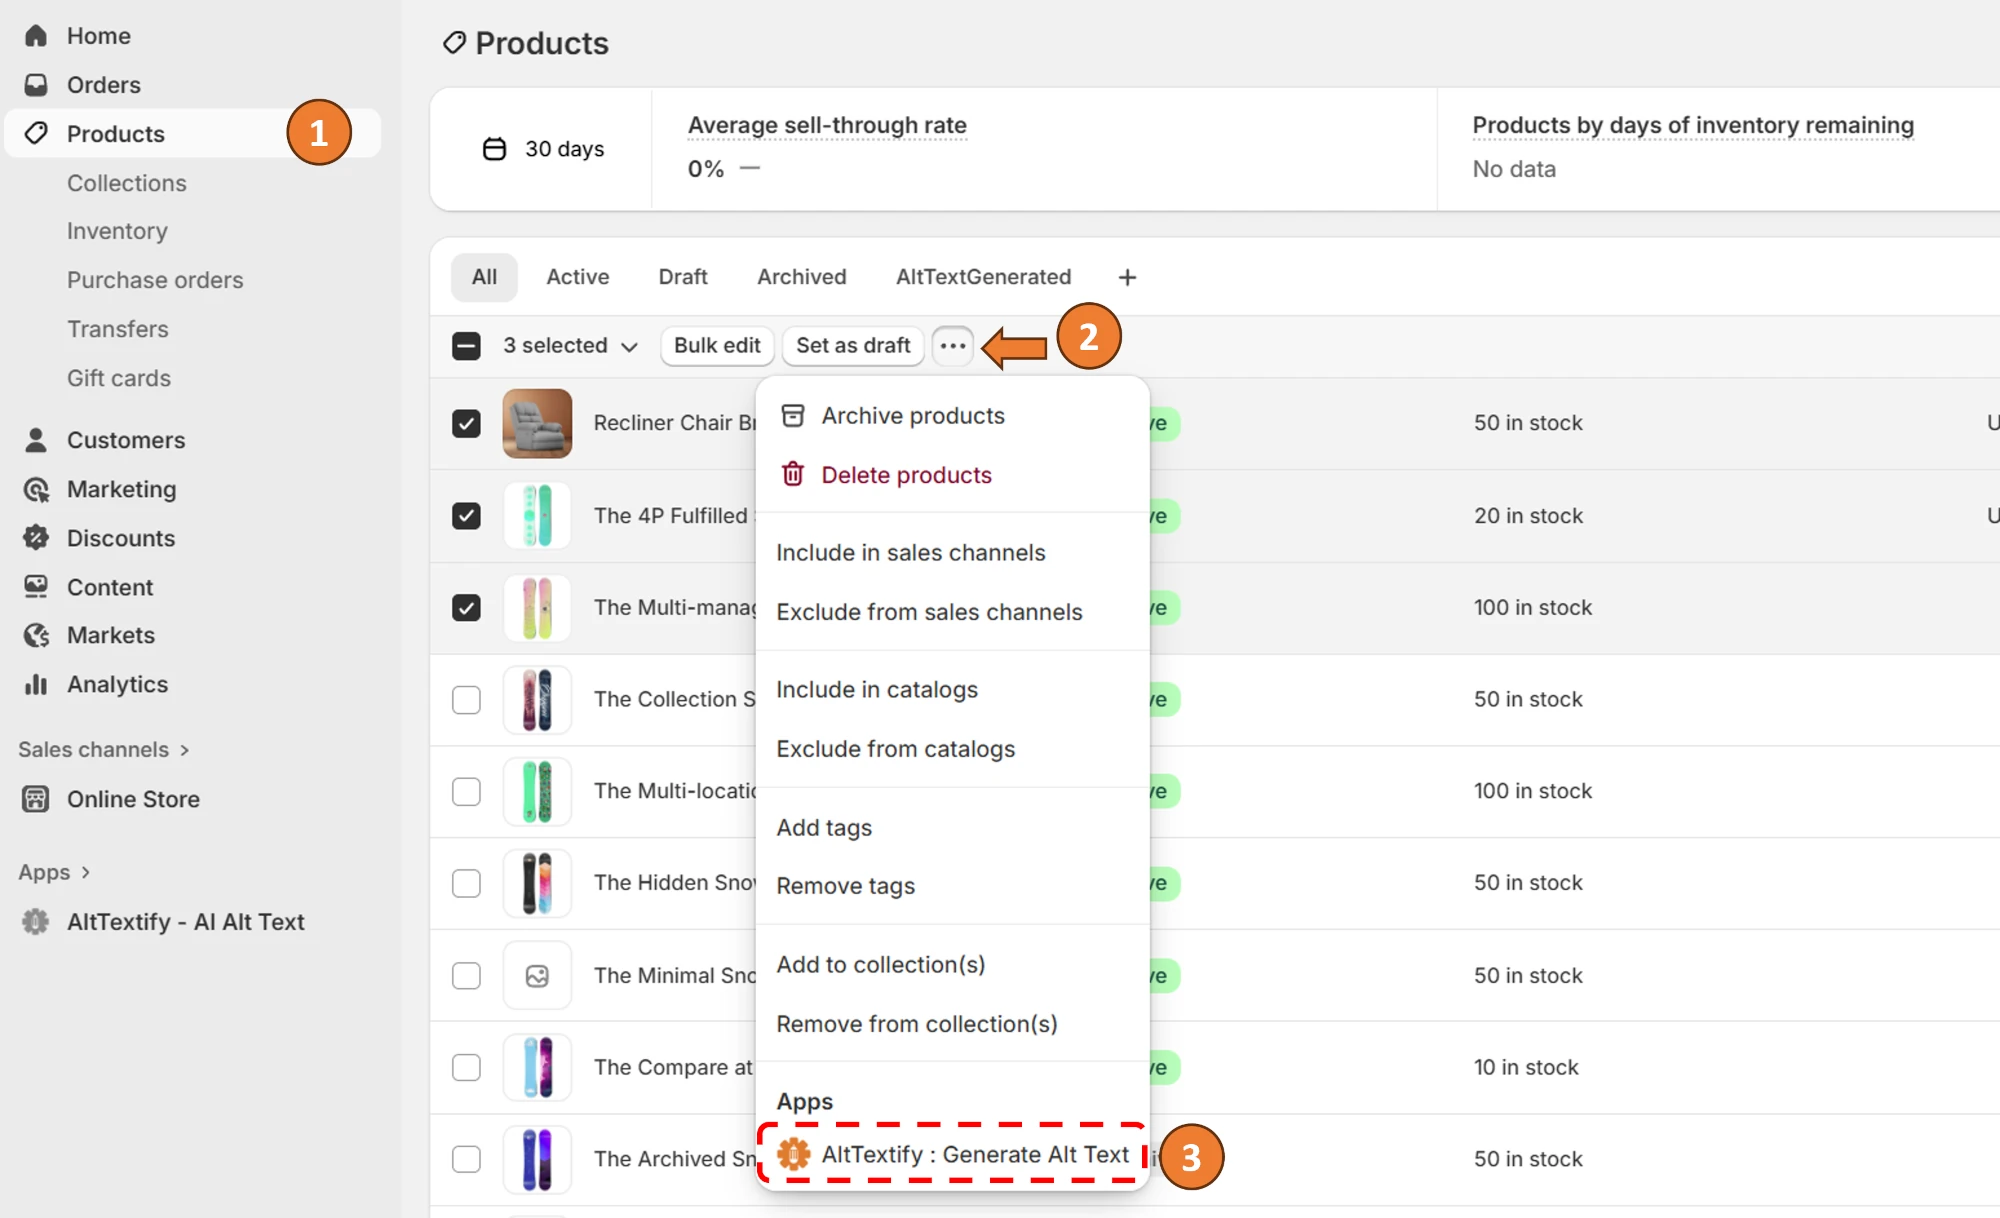Viewport: 2000px width, 1218px height.
Task: Click the Bulk edit button
Action: (x=716, y=346)
